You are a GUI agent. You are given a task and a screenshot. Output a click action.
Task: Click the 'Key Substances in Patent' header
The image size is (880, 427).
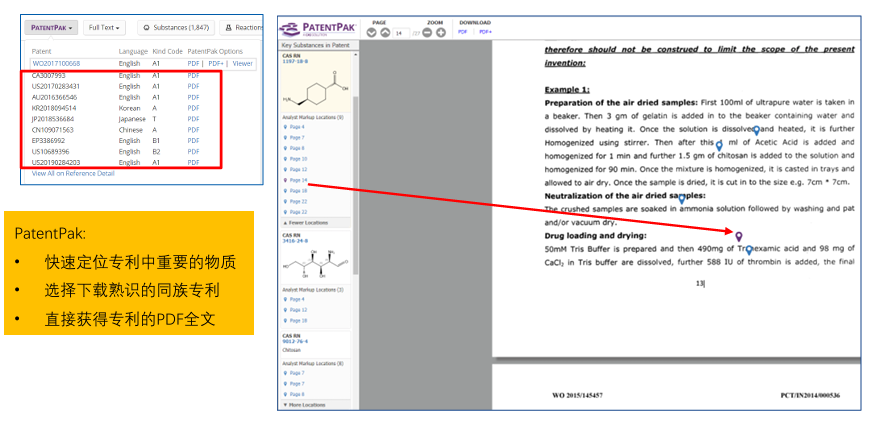click(x=315, y=45)
